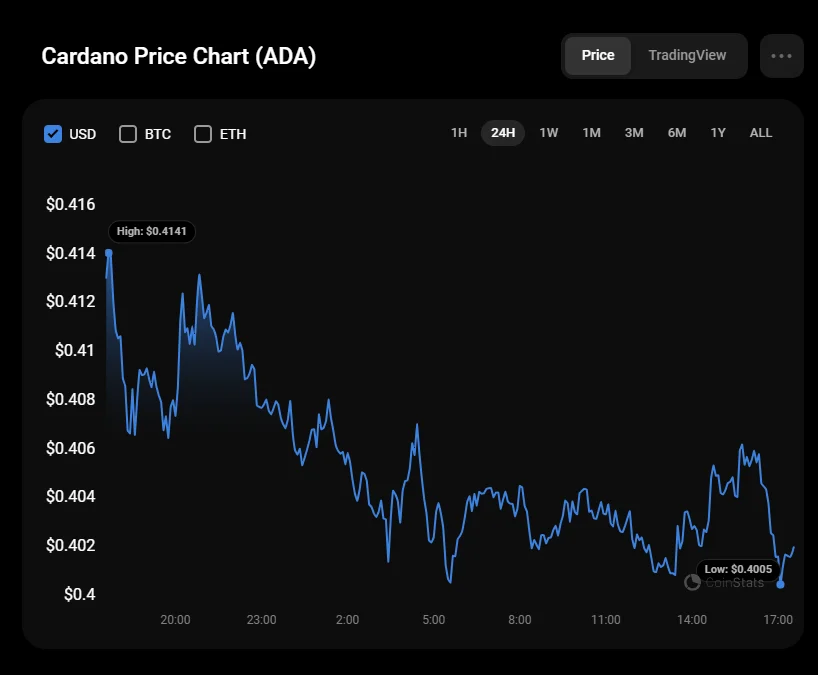Image resolution: width=818 pixels, height=675 pixels.
Task: Click the Low: $0.4005 price label
Action: (x=739, y=569)
